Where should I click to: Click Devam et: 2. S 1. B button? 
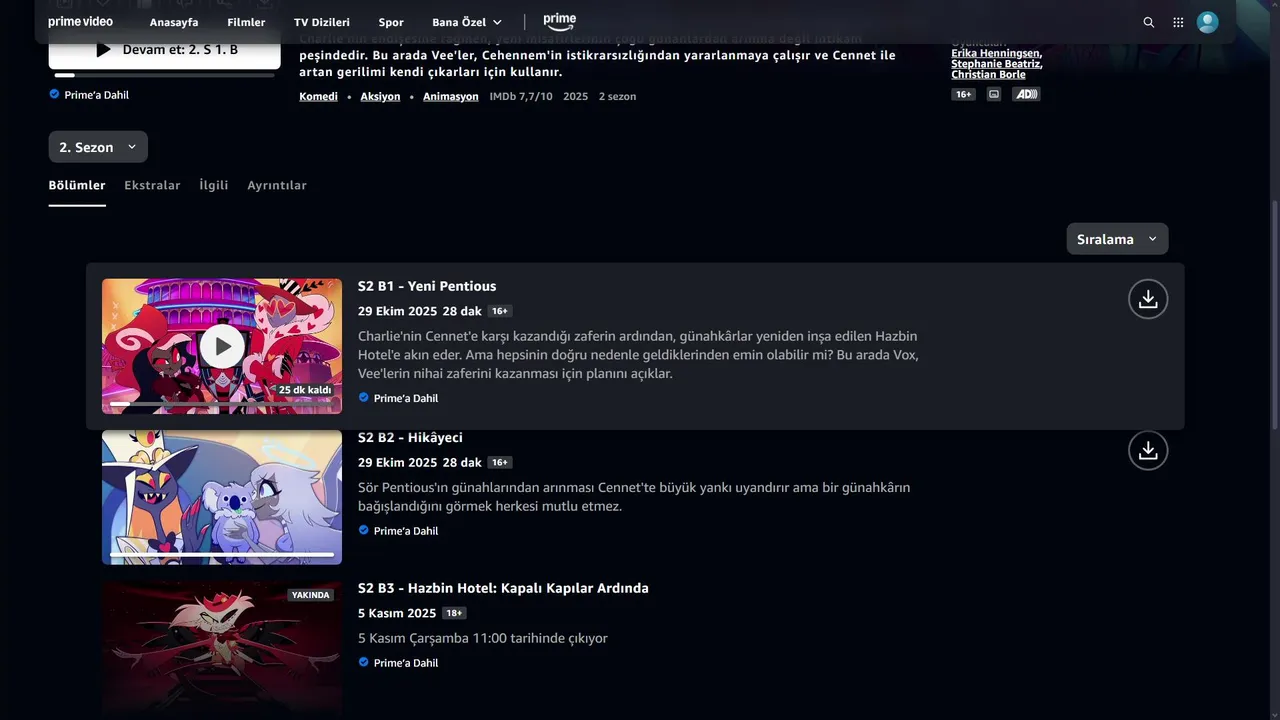[x=165, y=49]
